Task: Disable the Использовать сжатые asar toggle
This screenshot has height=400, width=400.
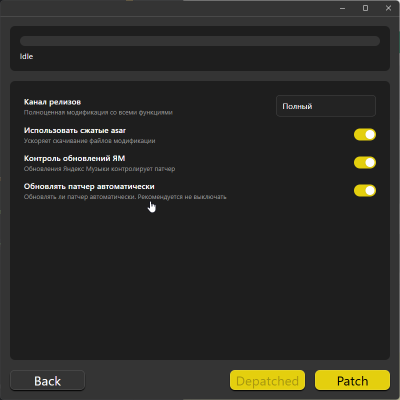Action: (x=365, y=134)
